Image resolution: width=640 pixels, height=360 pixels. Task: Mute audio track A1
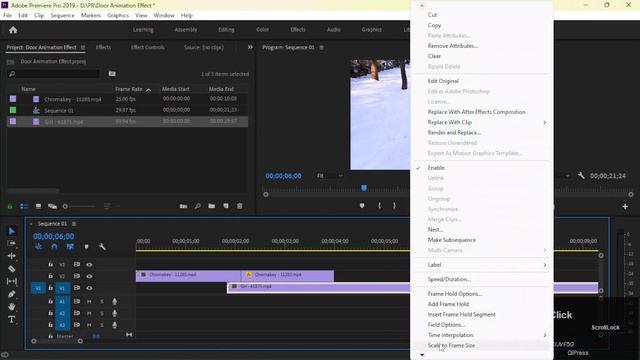pos(89,302)
